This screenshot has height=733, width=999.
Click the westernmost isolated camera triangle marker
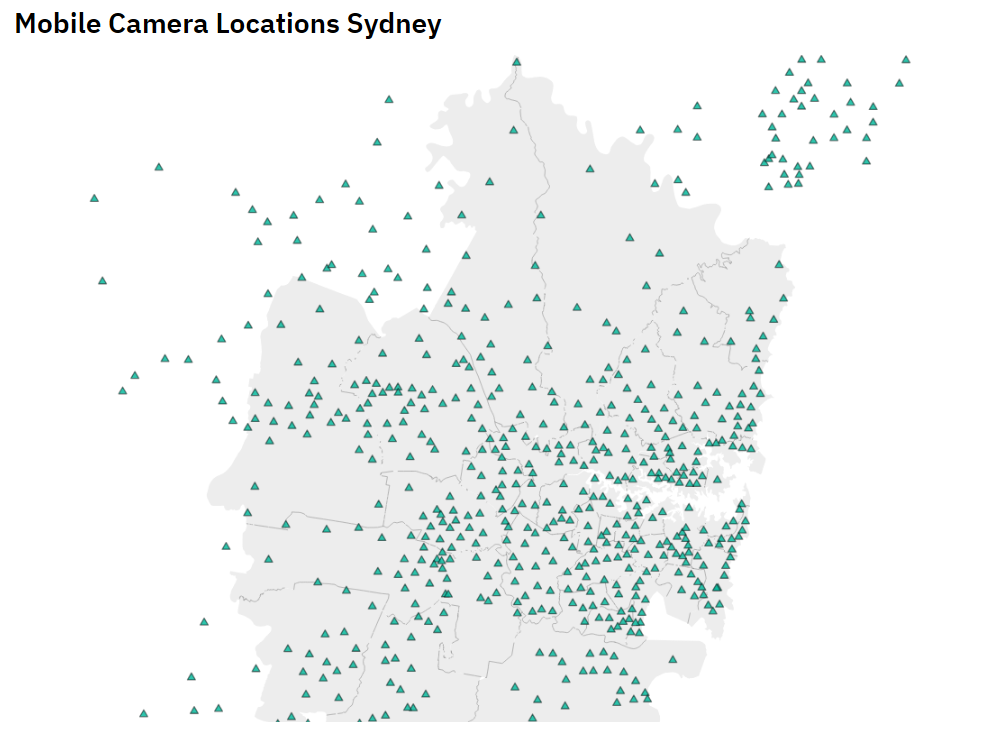tap(95, 198)
